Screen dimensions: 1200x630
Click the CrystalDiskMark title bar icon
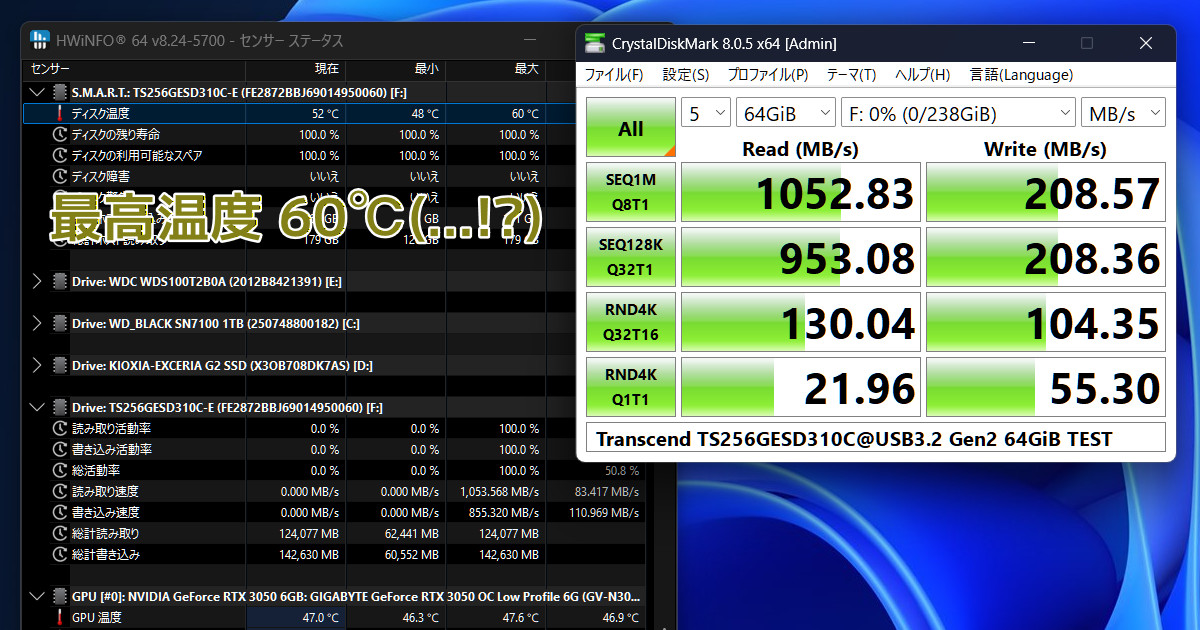coord(595,43)
